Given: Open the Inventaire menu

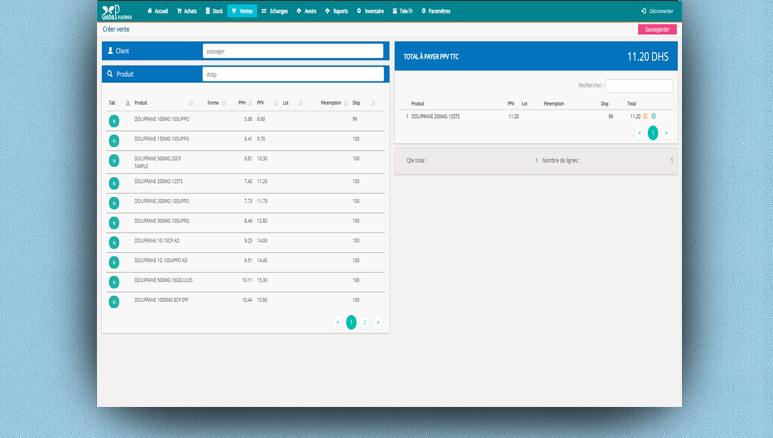Looking at the screenshot, I should (x=370, y=11).
